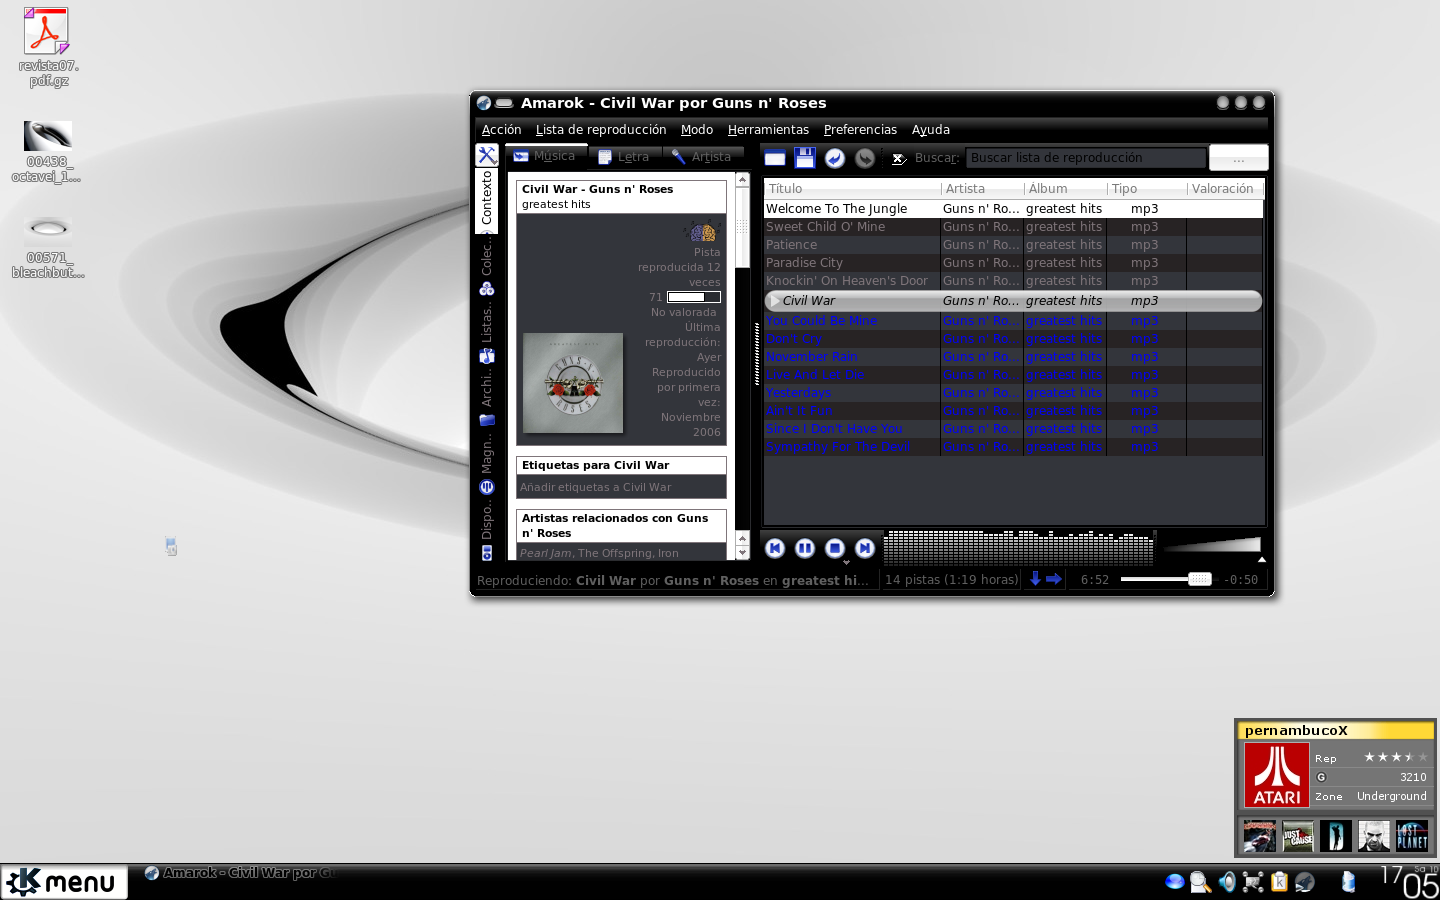Open the Listas sidebar tab
Screen dimensions: 1440x900
[487, 334]
